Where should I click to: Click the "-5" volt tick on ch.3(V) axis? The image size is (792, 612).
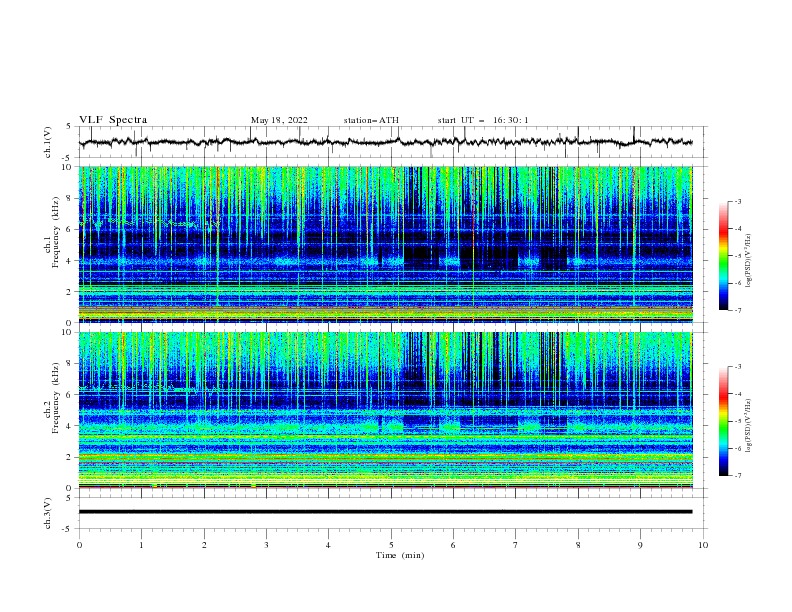(x=68, y=529)
